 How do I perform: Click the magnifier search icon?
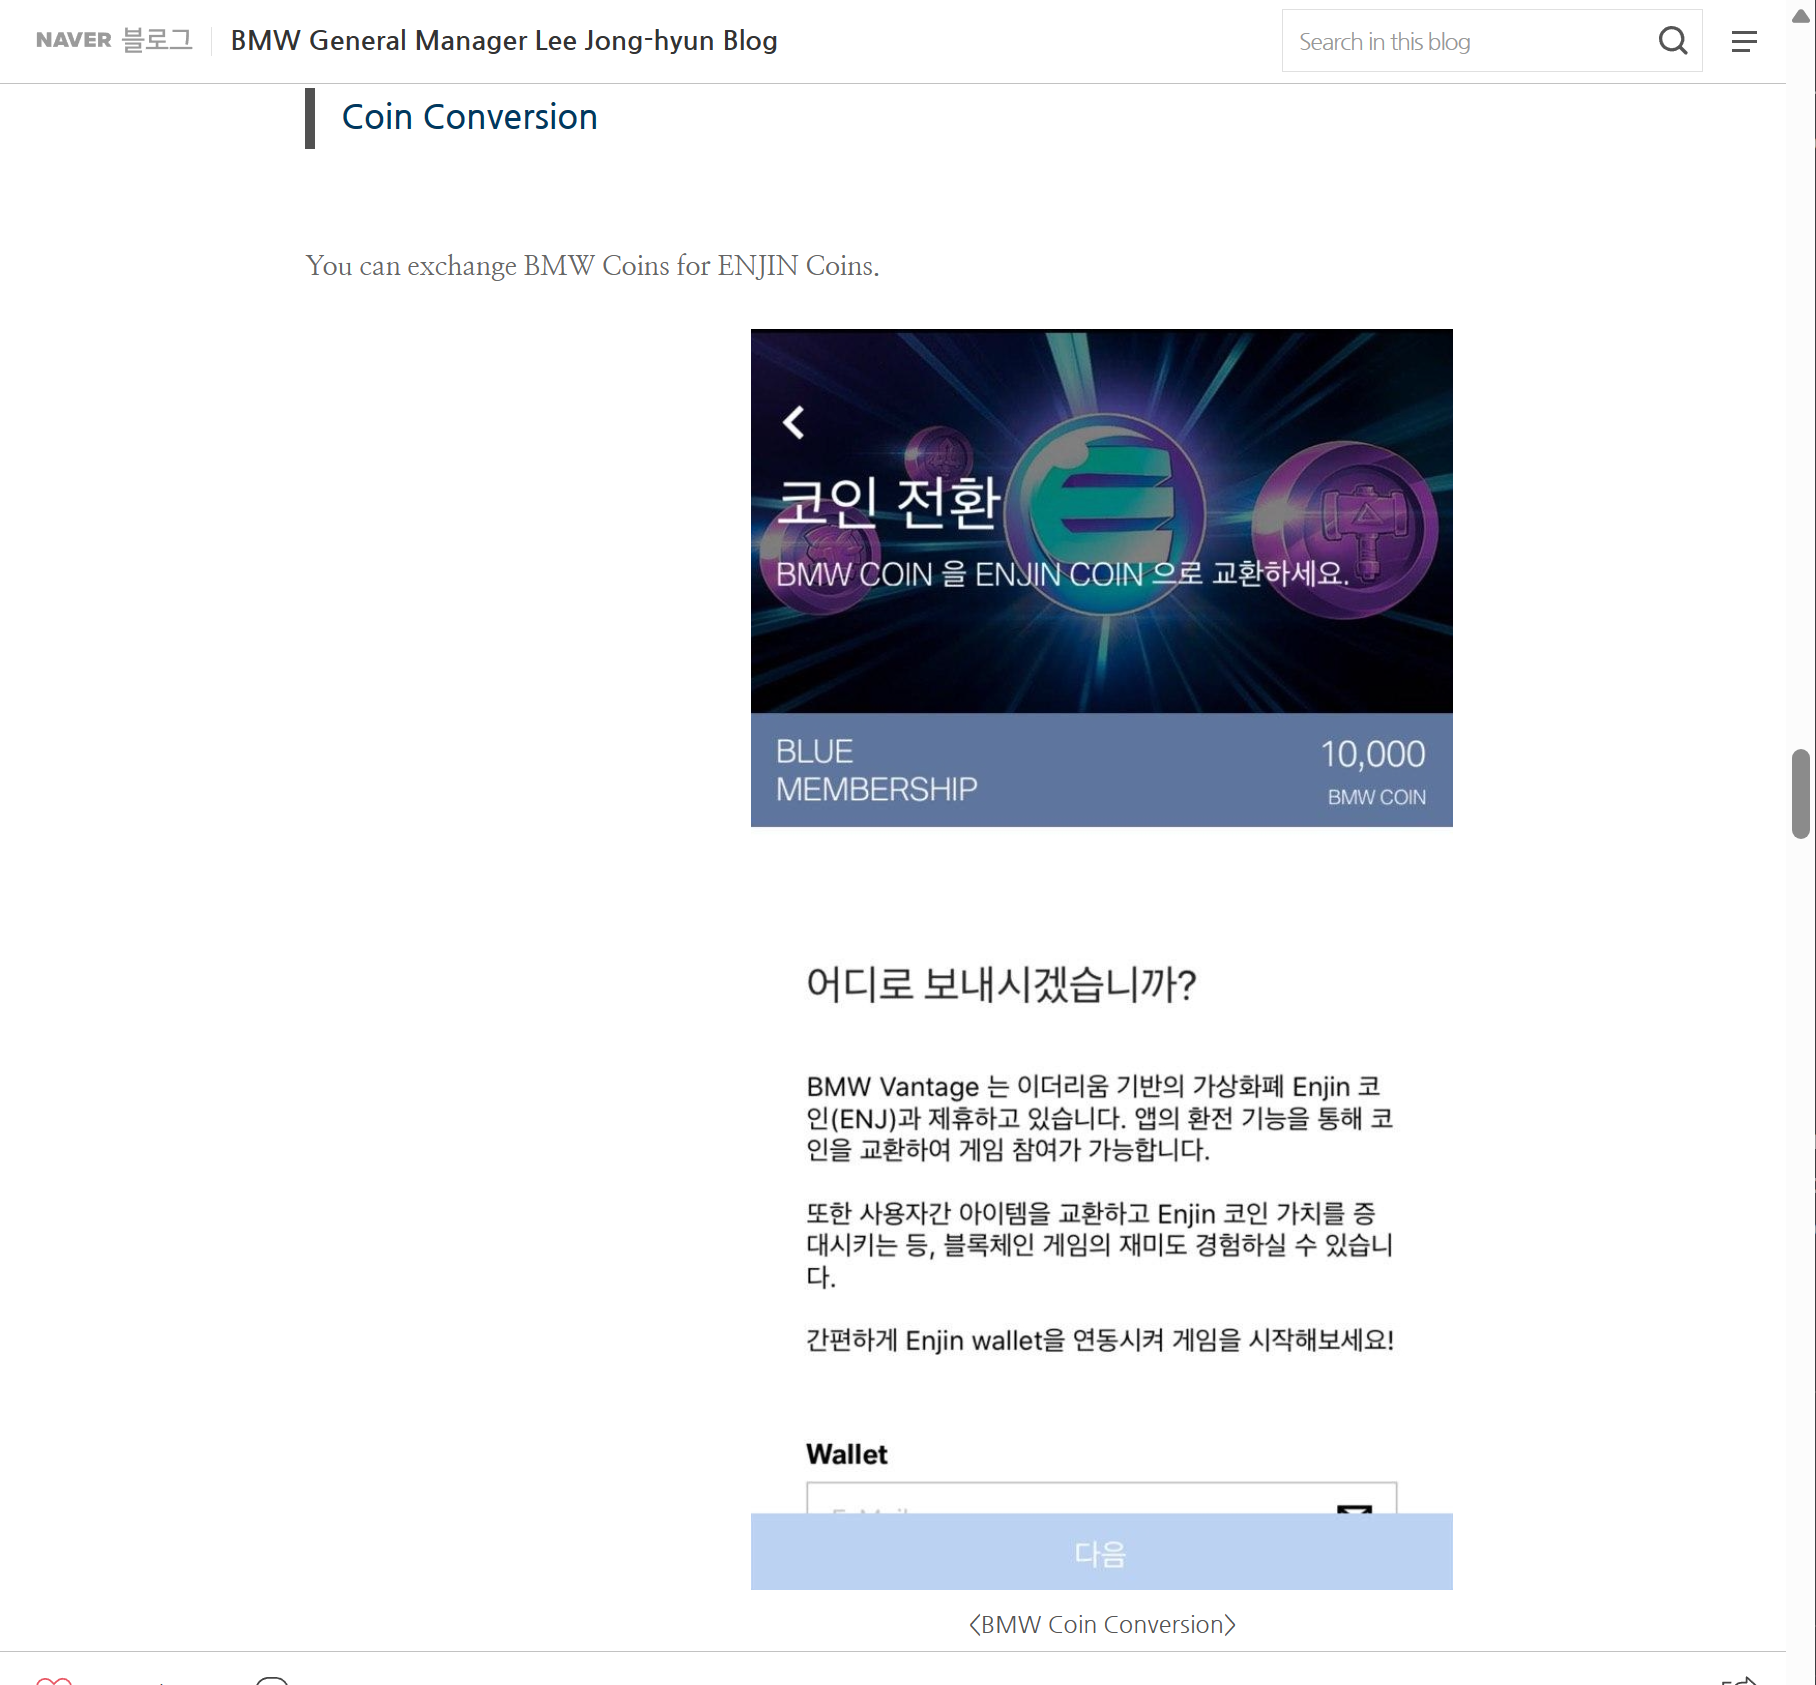[1673, 41]
